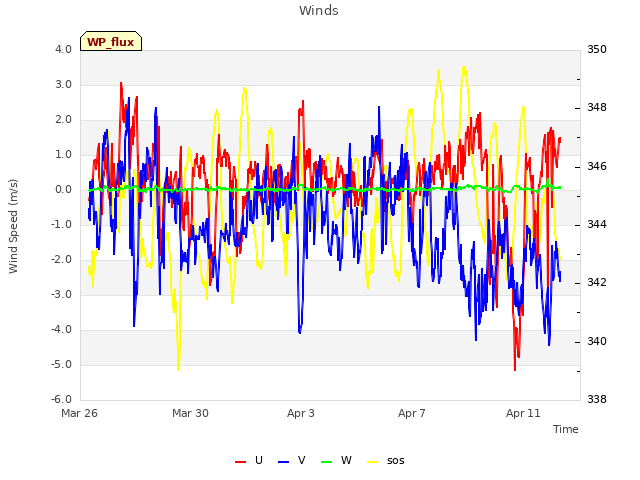Click the '0.0' left axis value

pyautogui.click(x=63, y=190)
